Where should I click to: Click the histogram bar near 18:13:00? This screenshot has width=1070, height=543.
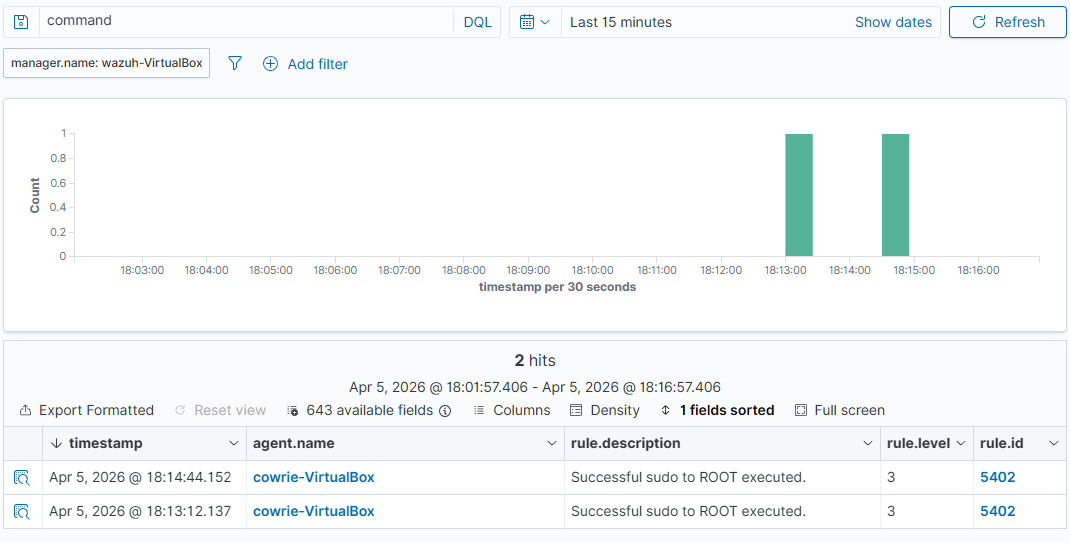[798, 195]
